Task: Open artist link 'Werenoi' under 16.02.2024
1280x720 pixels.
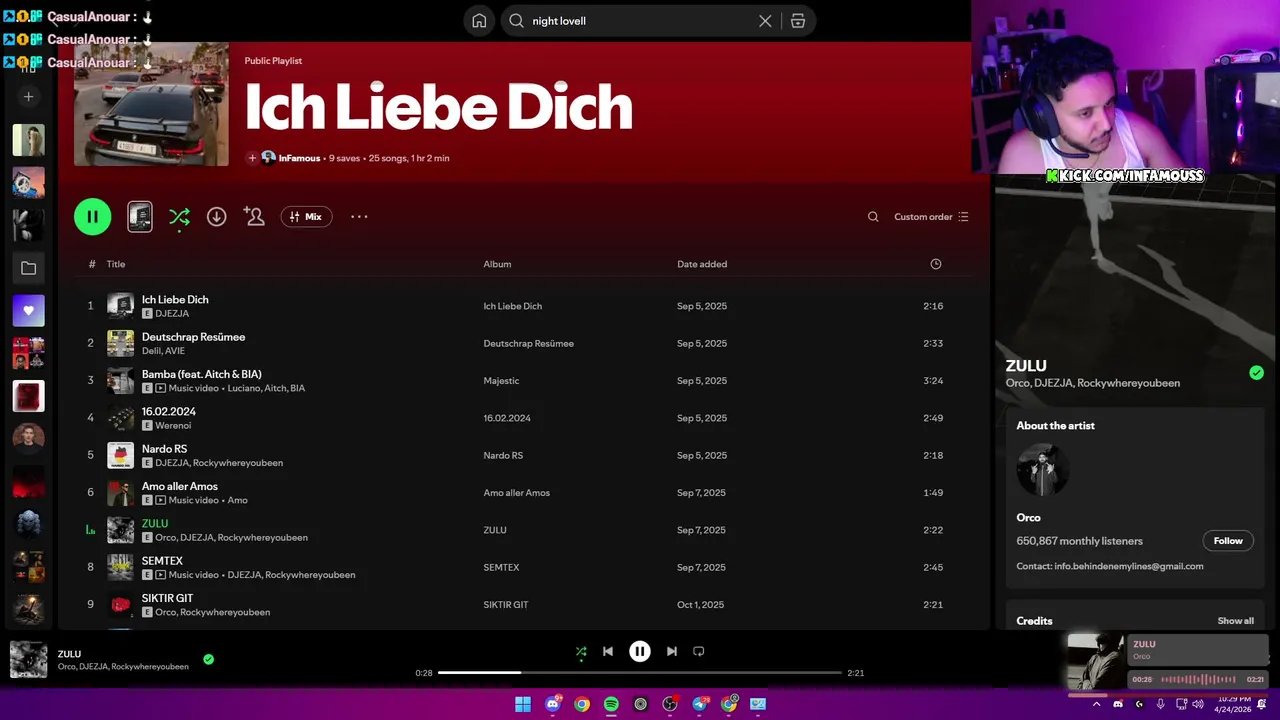Action: [173, 425]
